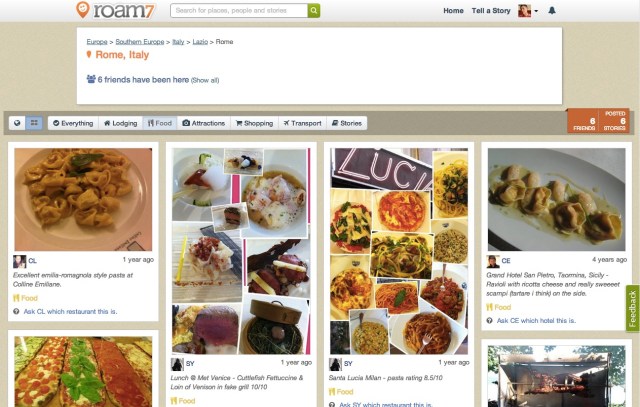Viewport: 640px width, 407px height.
Task: Open the Southern Europe breadcrumb link
Action: (140, 42)
